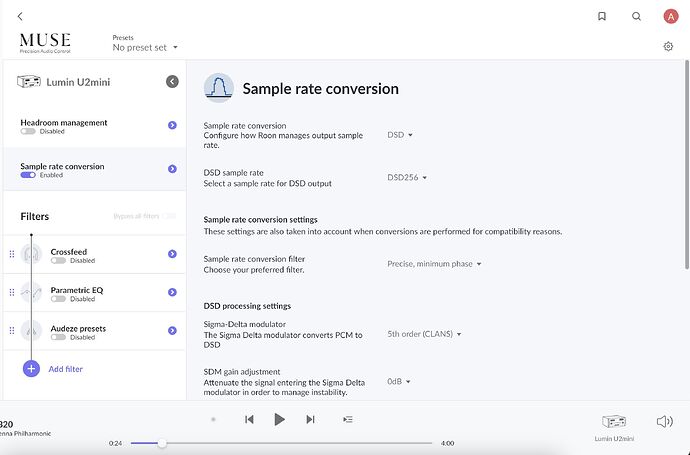Open Audeze presets settings arrow
The image size is (690, 455).
[x=172, y=330]
